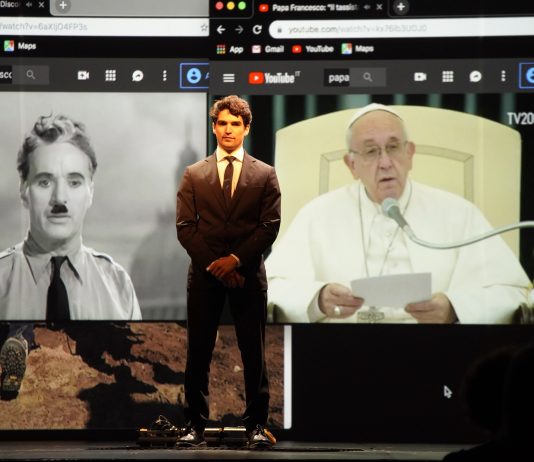This screenshot has height=462, width=534.
Task: Open the Maps bookmark in the right window
Action: click(x=358, y=49)
